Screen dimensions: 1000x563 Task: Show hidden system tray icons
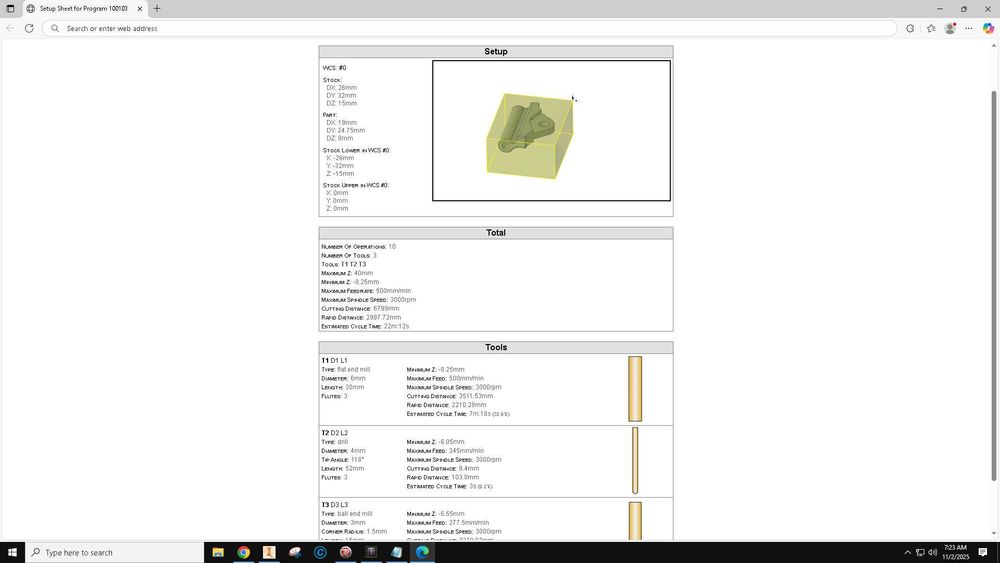(x=908, y=552)
